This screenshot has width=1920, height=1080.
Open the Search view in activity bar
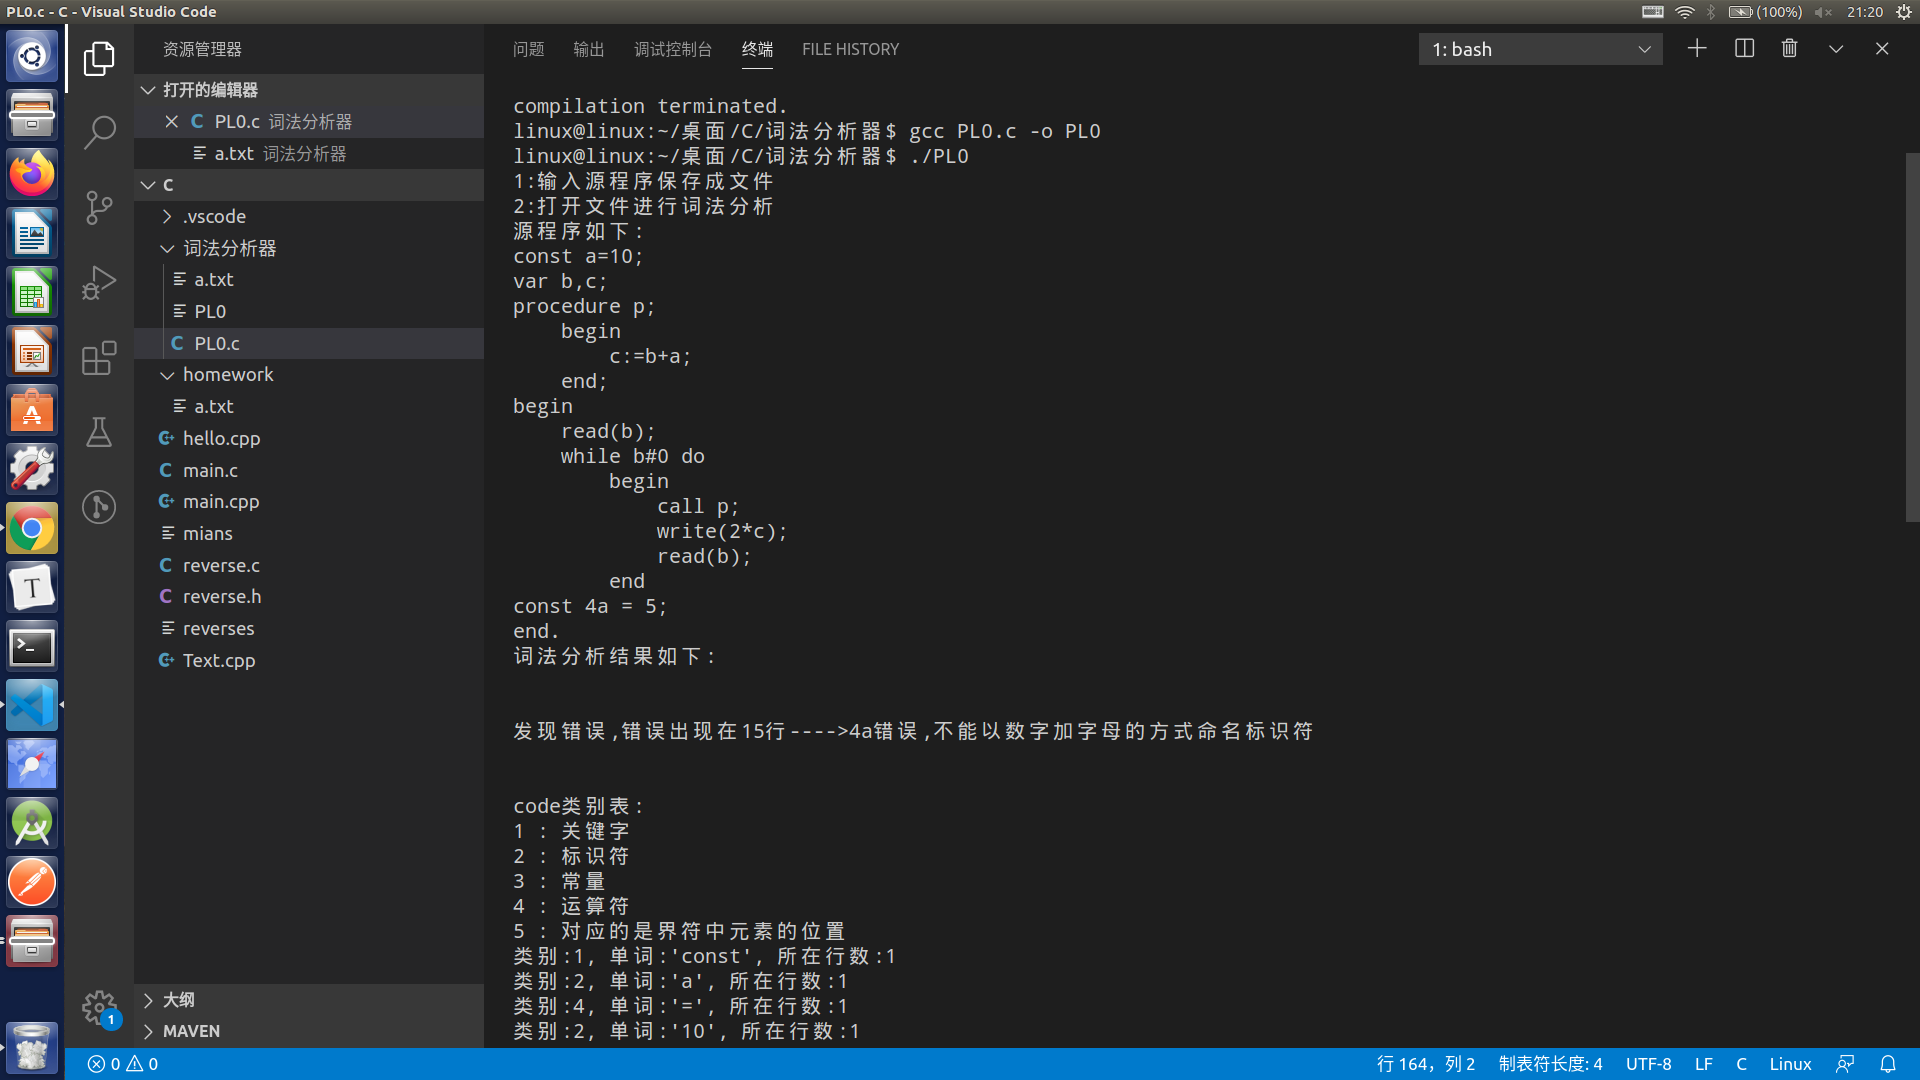tap(99, 132)
